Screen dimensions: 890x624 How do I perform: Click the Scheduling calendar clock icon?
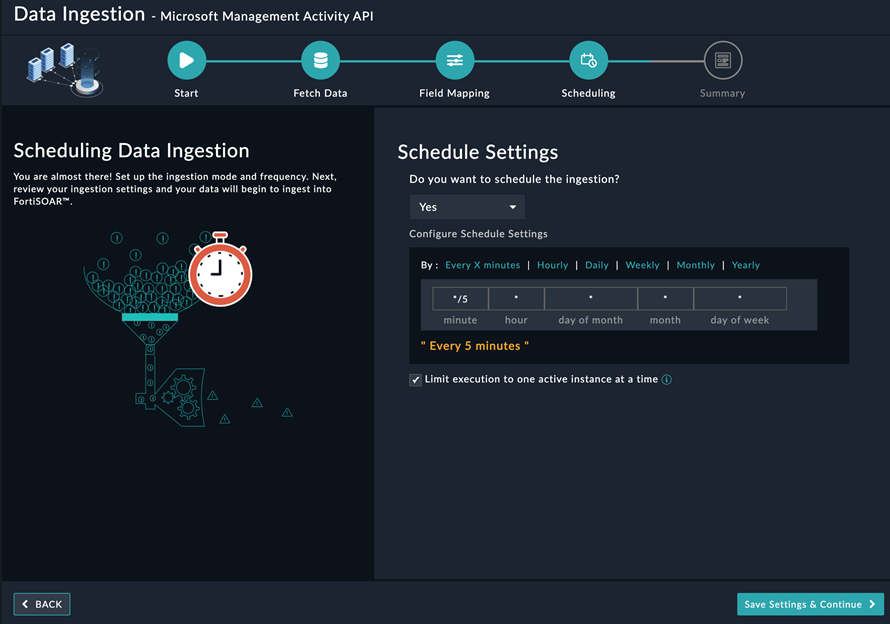[x=588, y=60]
